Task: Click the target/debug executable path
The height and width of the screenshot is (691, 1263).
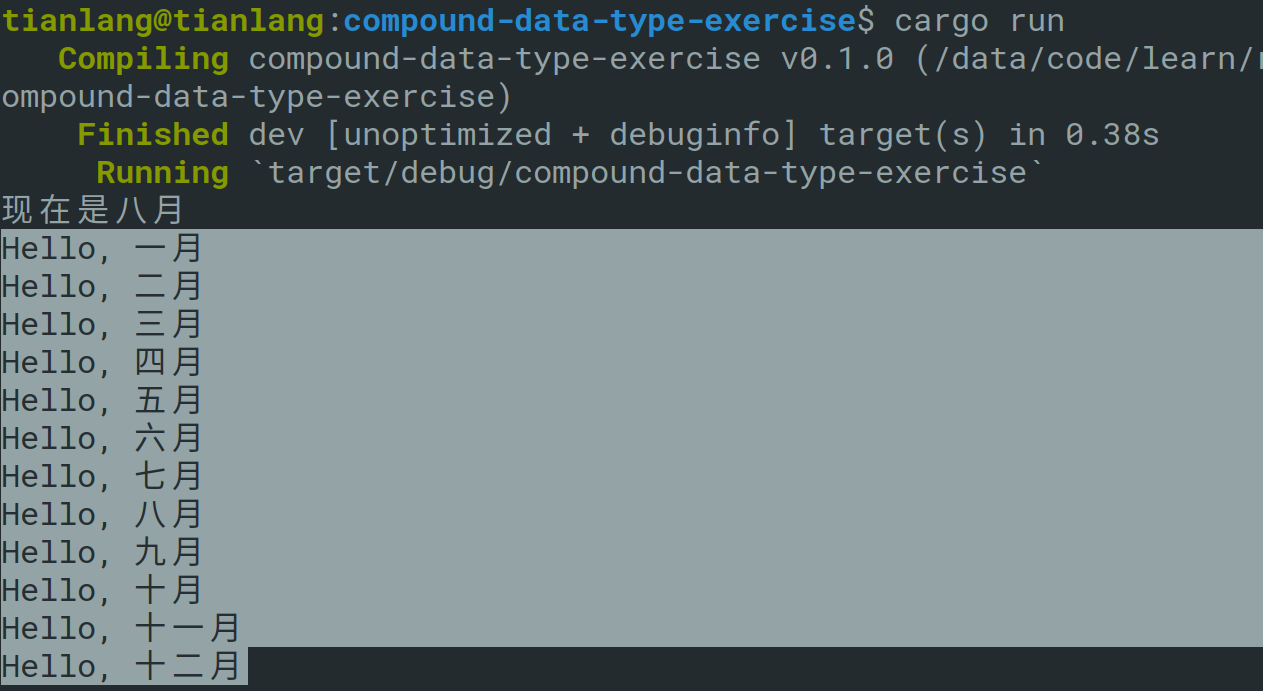Action: pos(647,172)
